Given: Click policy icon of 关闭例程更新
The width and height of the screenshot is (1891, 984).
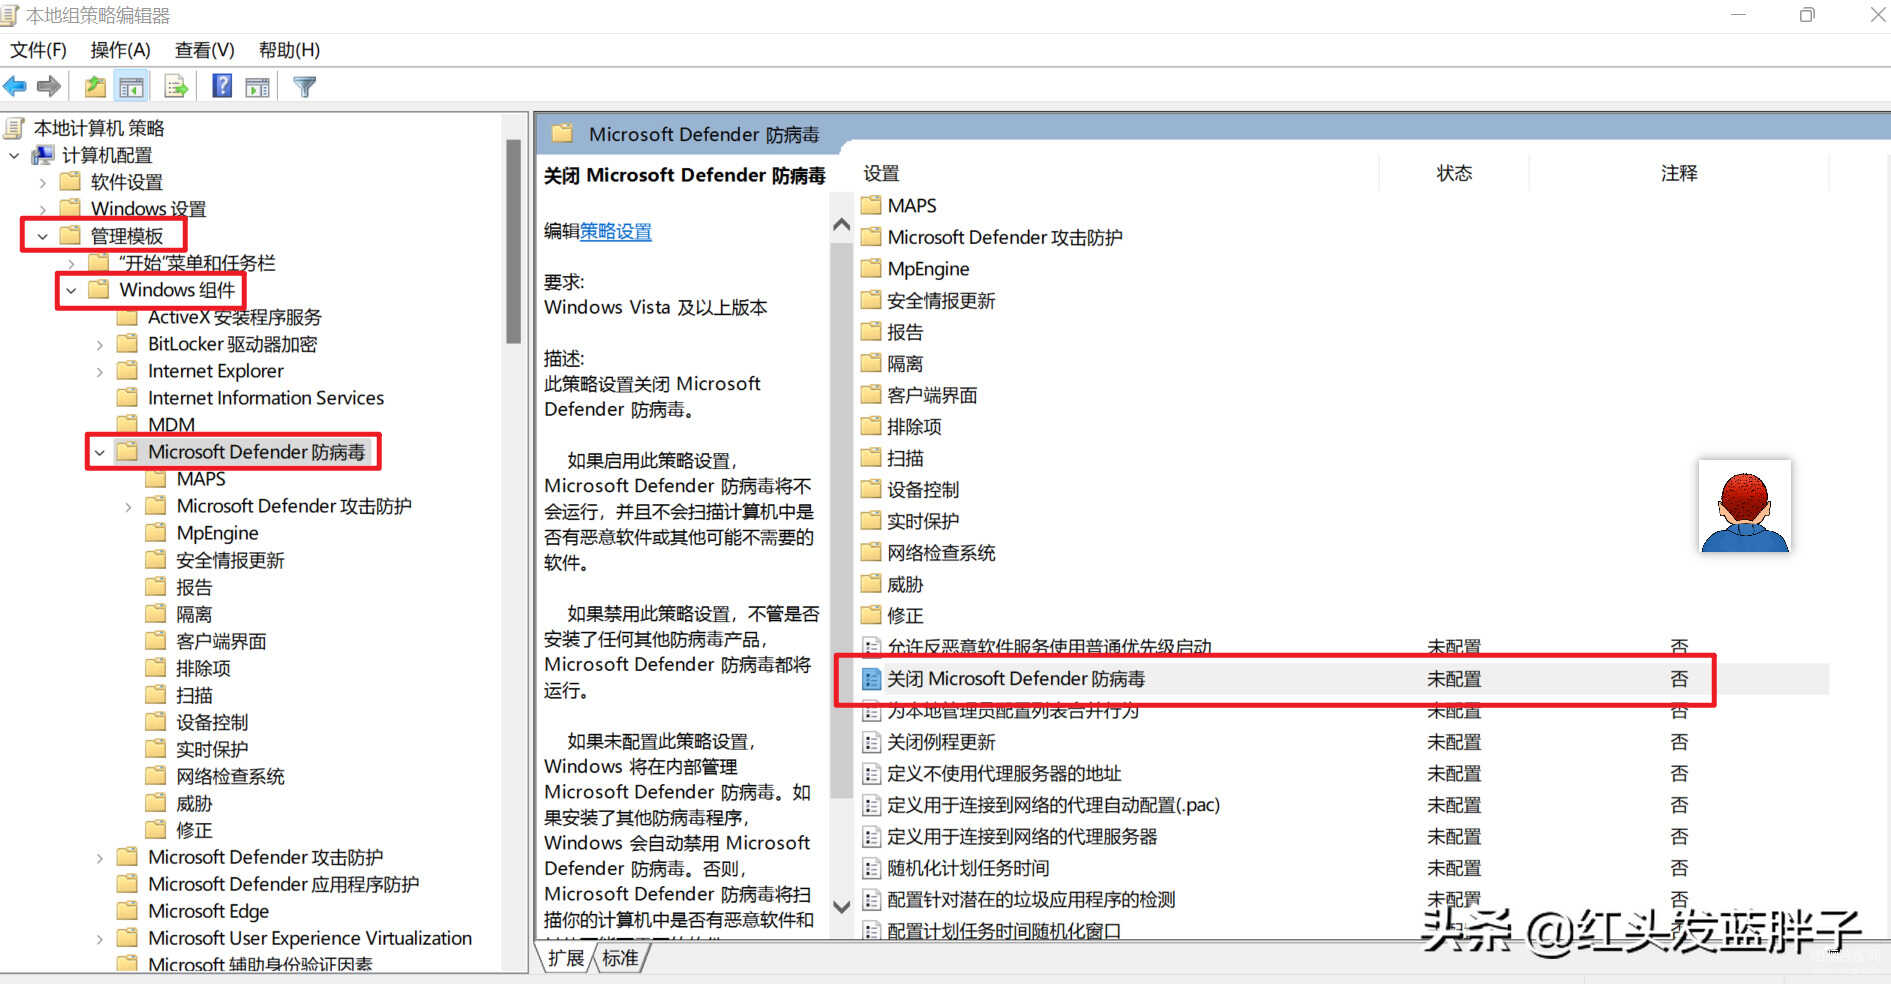Looking at the screenshot, I should [872, 742].
